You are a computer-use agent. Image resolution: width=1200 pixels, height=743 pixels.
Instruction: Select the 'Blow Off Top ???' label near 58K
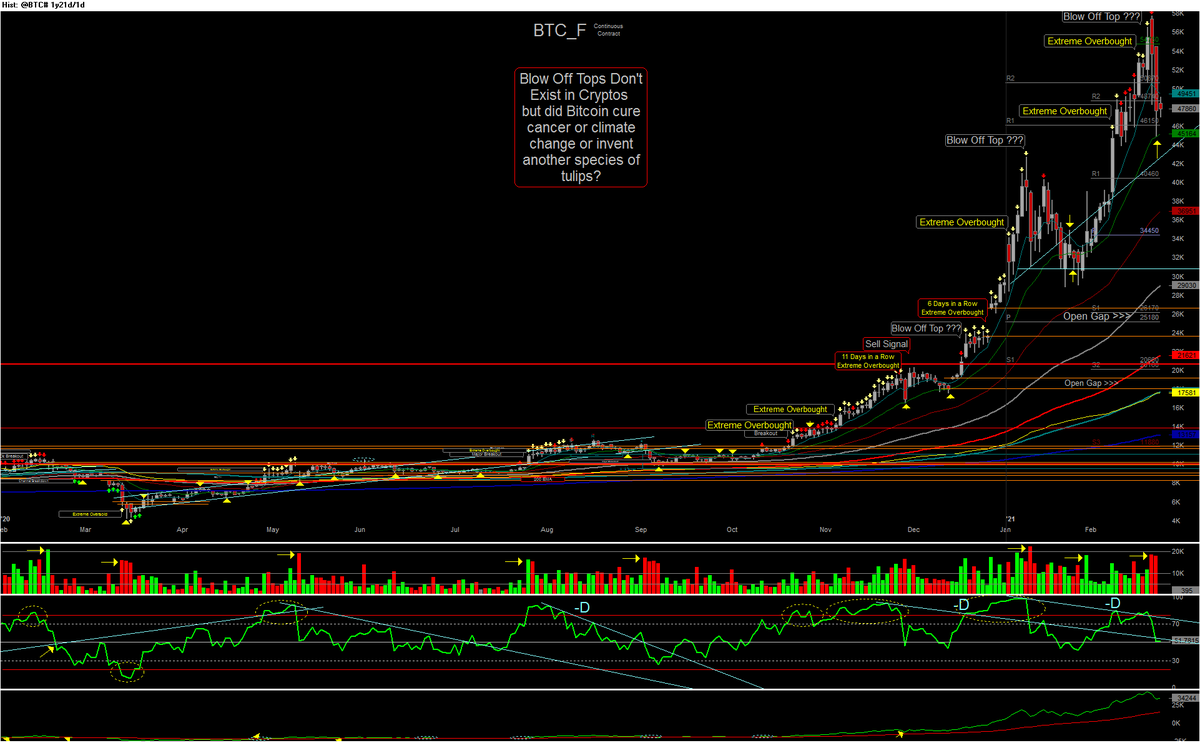tap(1101, 17)
